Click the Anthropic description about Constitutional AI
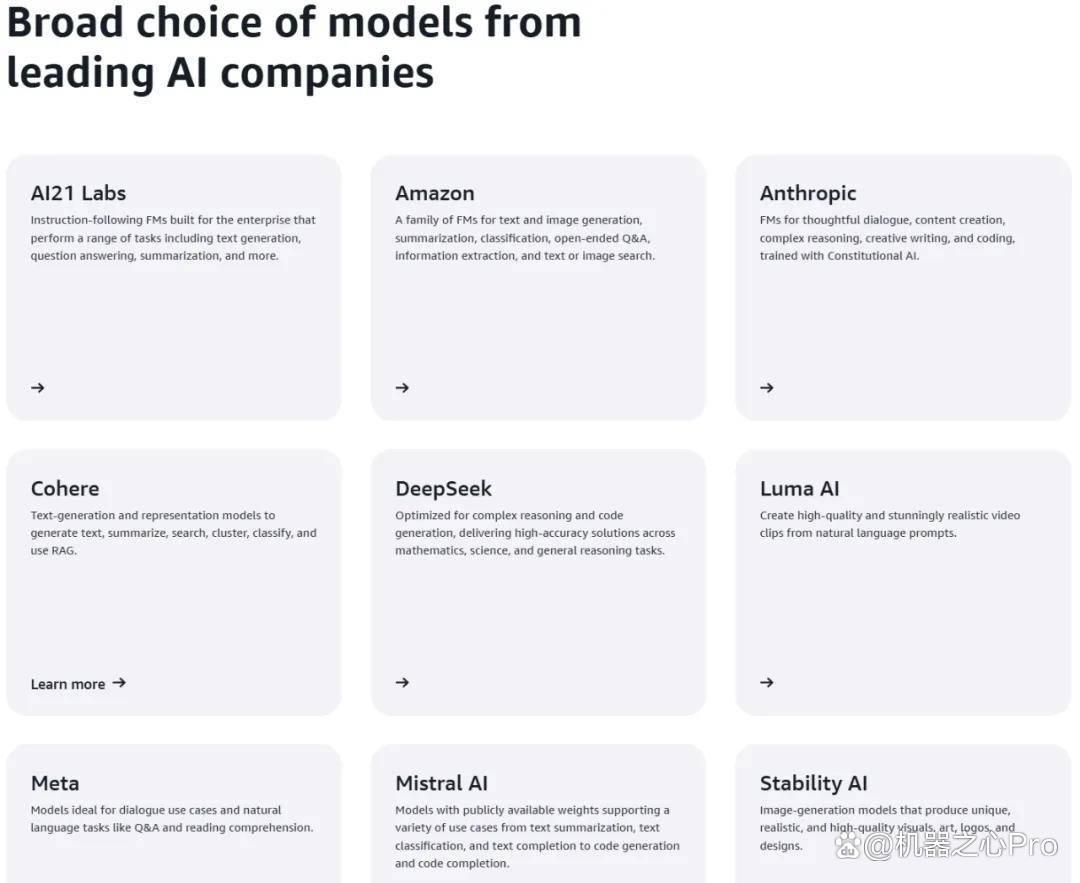The image size is (1080, 883). pyautogui.click(x=887, y=238)
